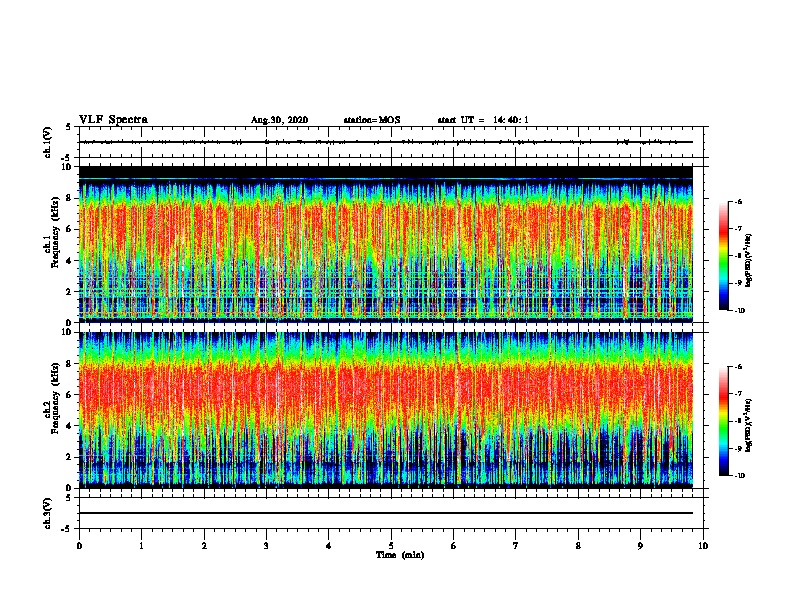Click the "ch.1(V)" axis label

(x=47, y=142)
